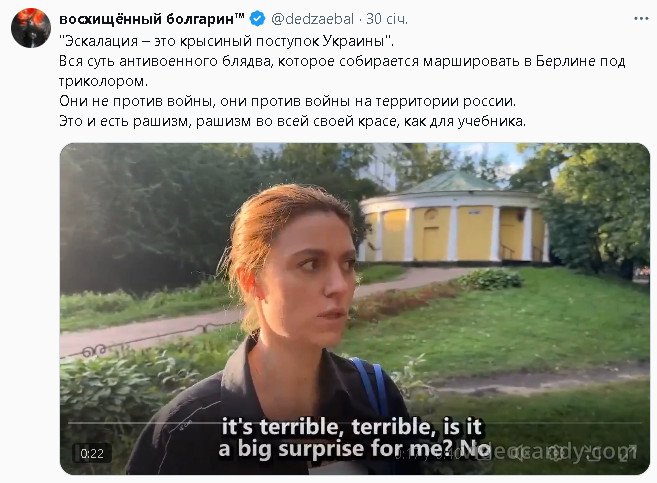Click the line mentioning Берлине
This screenshot has width=657, height=483.
tap(342, 61)
